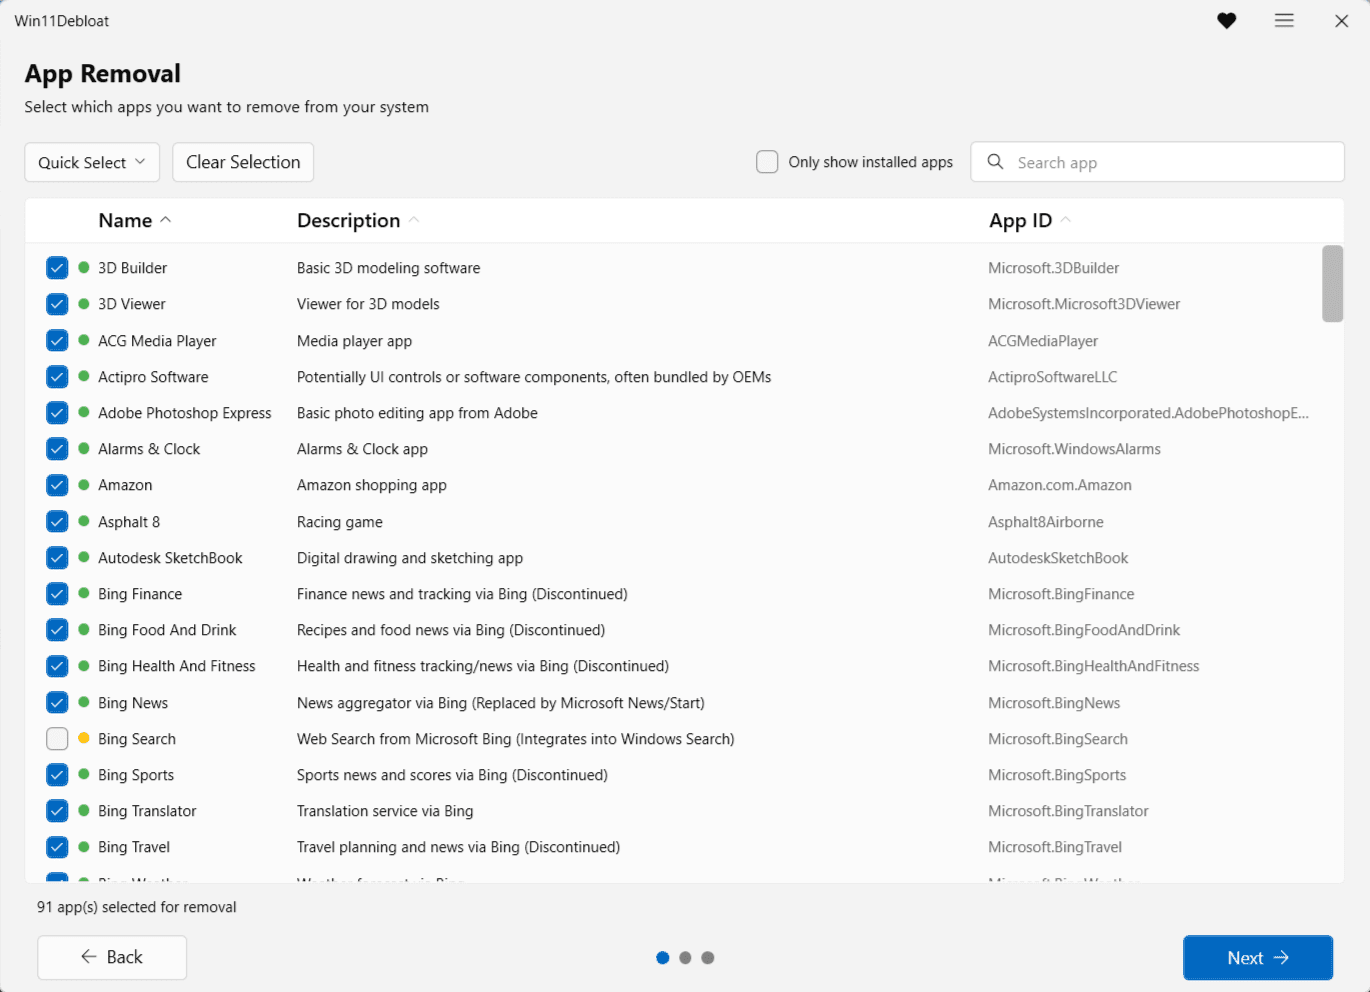Screen dimensions: 1370x992
Task: Click the green status dot beside 3D Builder
Action: (84, 268)
